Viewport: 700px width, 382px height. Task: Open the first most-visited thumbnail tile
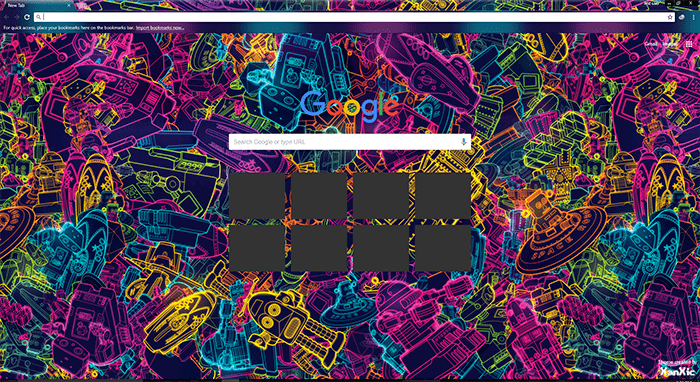point(257,195)
